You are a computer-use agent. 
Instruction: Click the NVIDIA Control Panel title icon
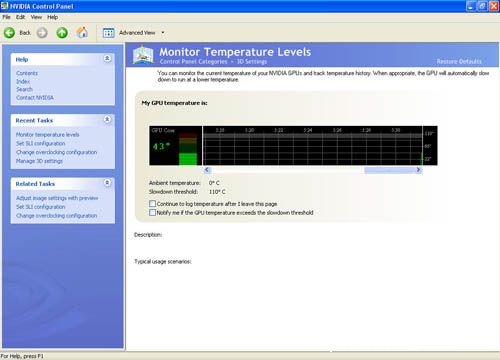pos(4,6)
